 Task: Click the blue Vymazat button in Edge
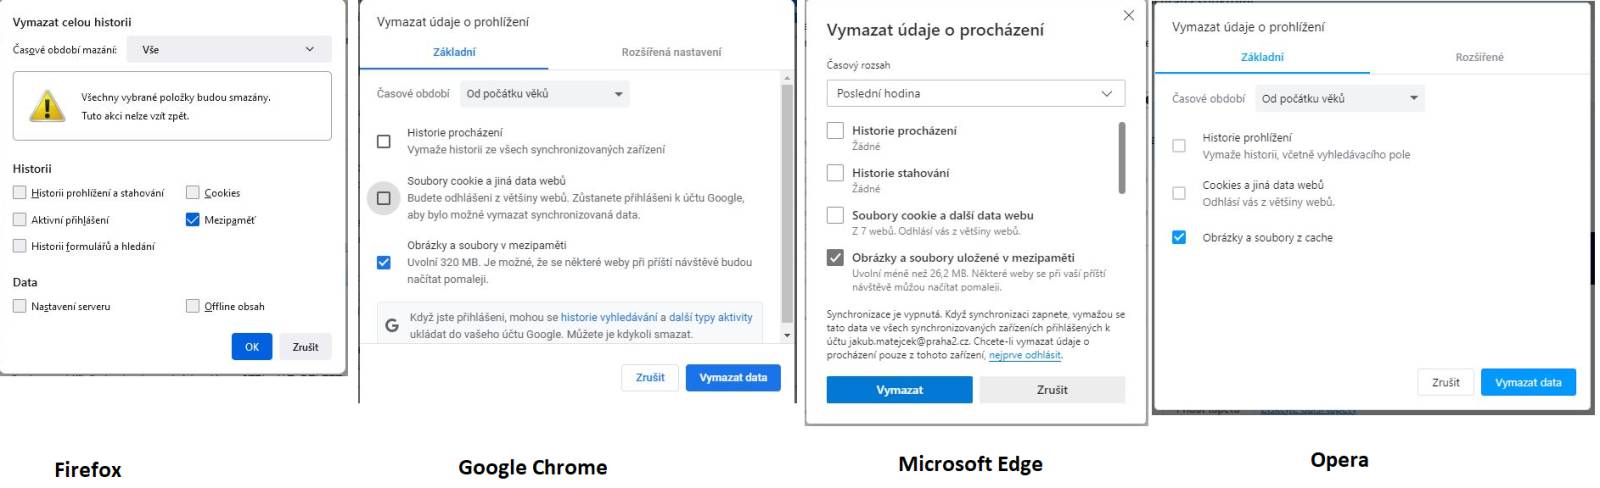899,390
